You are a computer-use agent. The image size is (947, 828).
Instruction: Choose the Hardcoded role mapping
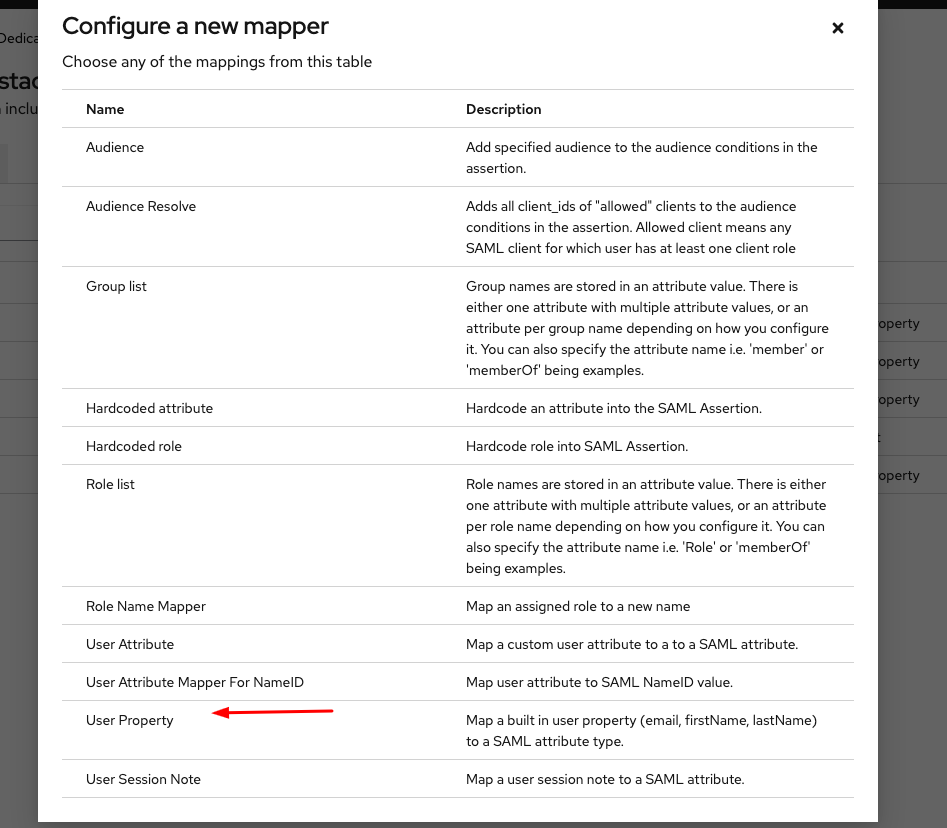click(134, 447)
